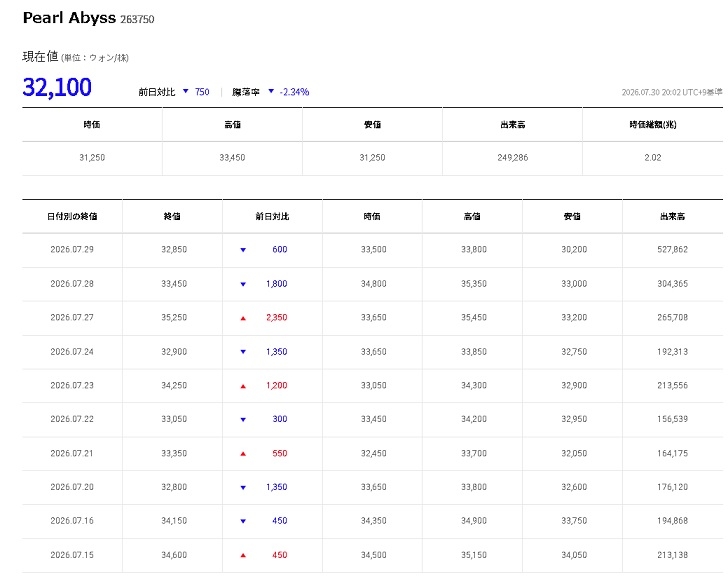This screenshot has height=579, width=728.
Task: Select the date 2026.07.16
Action: click(72, 521)
